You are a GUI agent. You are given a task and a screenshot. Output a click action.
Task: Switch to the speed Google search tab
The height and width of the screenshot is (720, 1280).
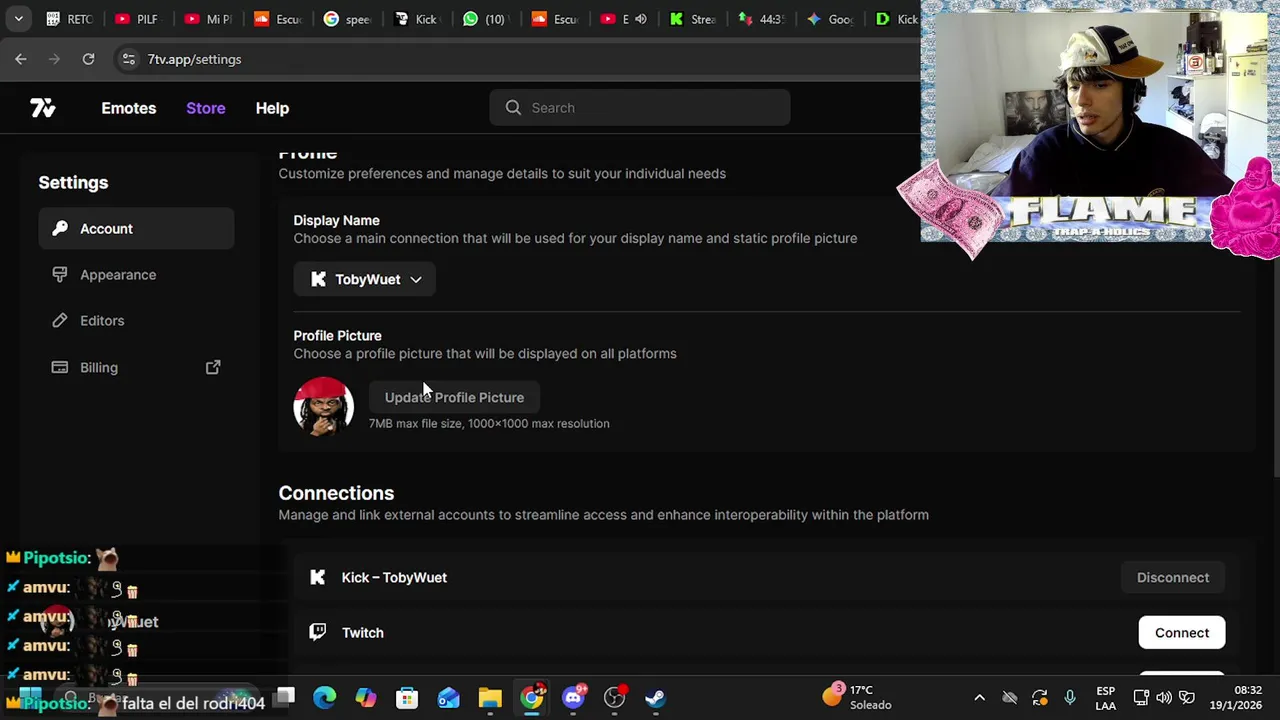(346, 19)
